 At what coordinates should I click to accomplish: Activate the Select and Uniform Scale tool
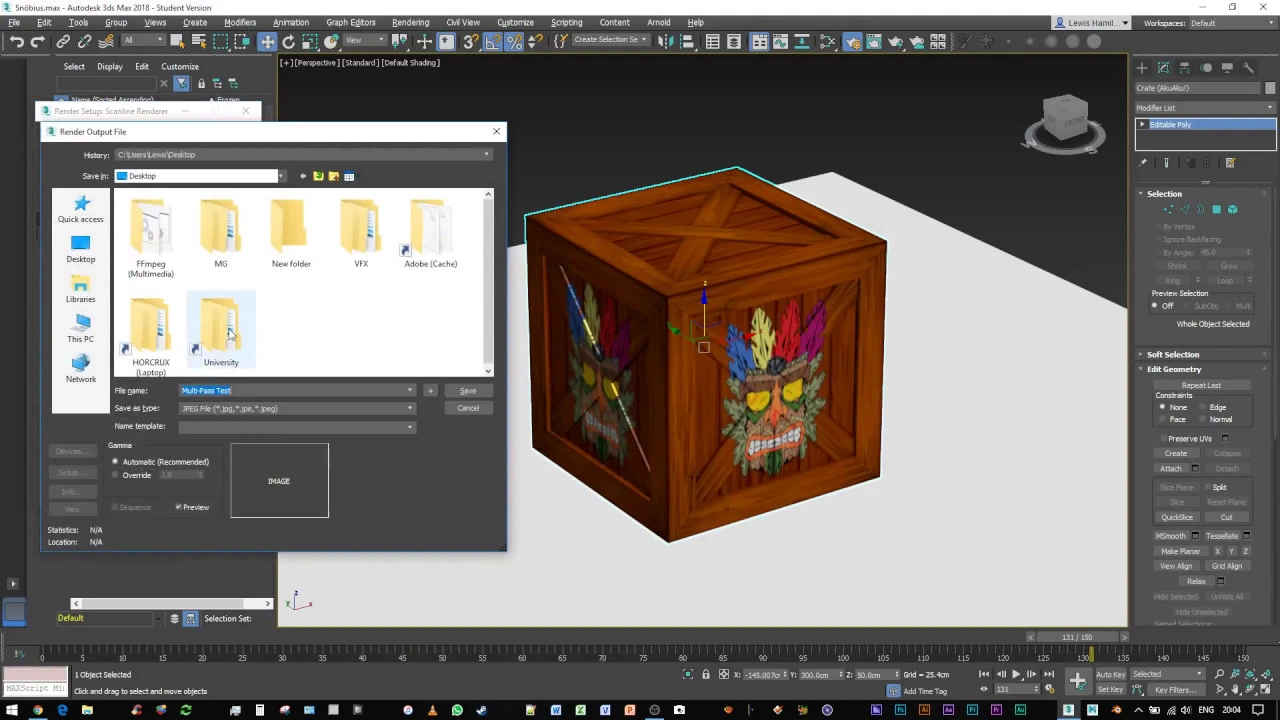click(309, 41)
